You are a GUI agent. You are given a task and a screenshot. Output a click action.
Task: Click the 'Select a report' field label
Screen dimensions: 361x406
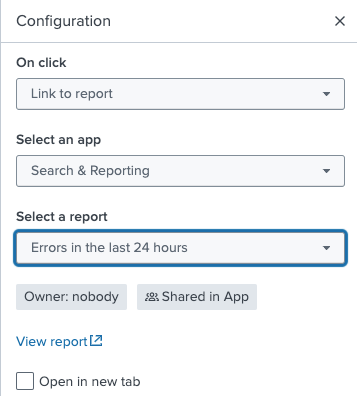[62, 217]
